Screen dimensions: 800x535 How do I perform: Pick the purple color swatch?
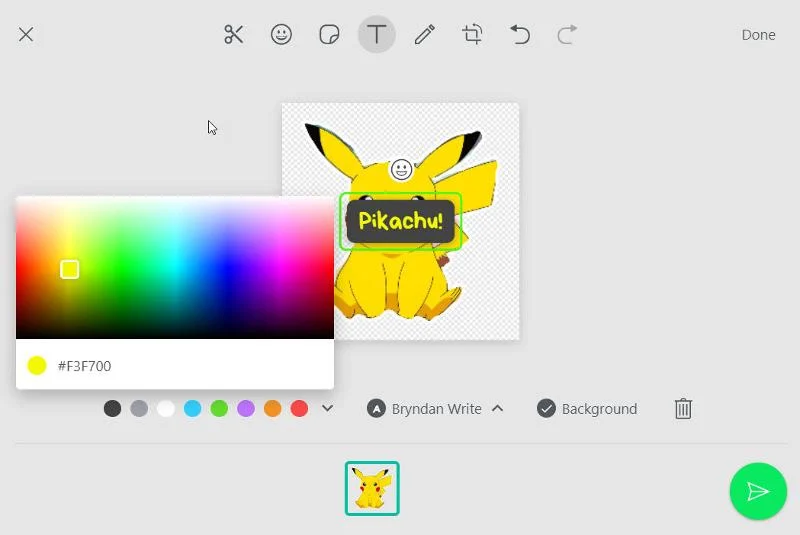pyautogui.click(x=246, y=409)
